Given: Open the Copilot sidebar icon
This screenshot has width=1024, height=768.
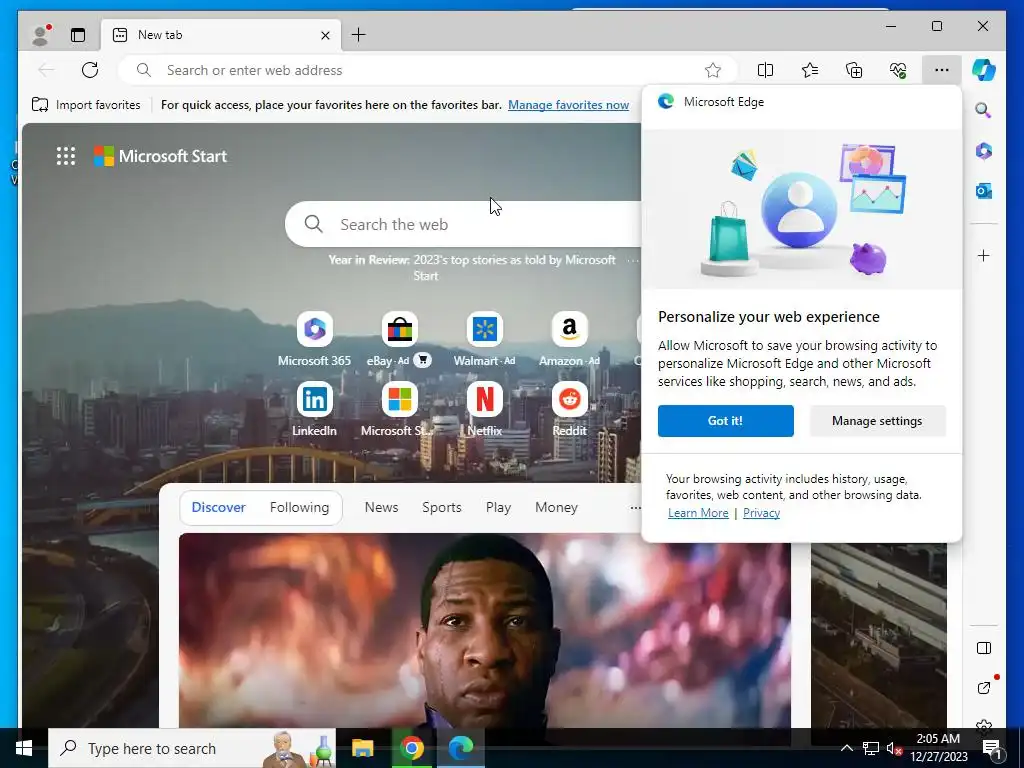Looking at the screenshot, I should 984,70.
